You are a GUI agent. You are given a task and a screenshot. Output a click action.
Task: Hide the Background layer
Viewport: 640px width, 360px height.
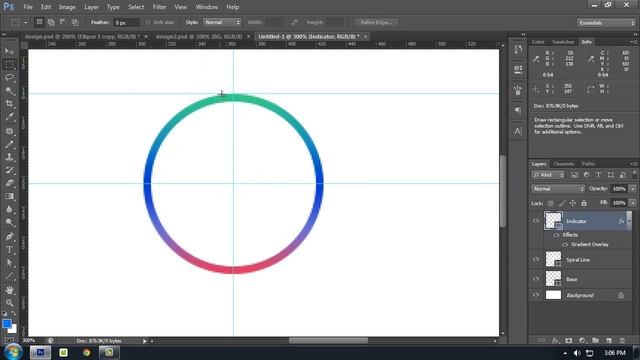click(536, 295)
